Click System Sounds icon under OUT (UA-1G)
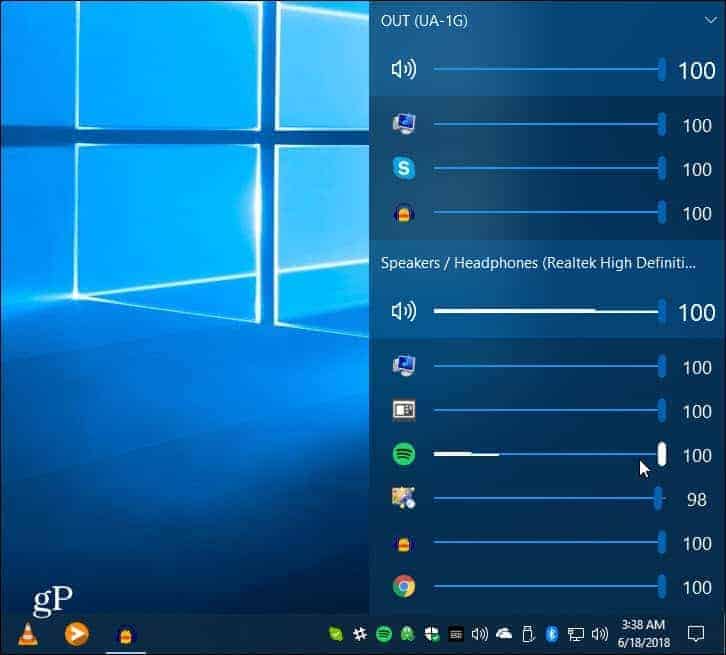The height and width of the screenshot is (655, 726). [404, 125]
